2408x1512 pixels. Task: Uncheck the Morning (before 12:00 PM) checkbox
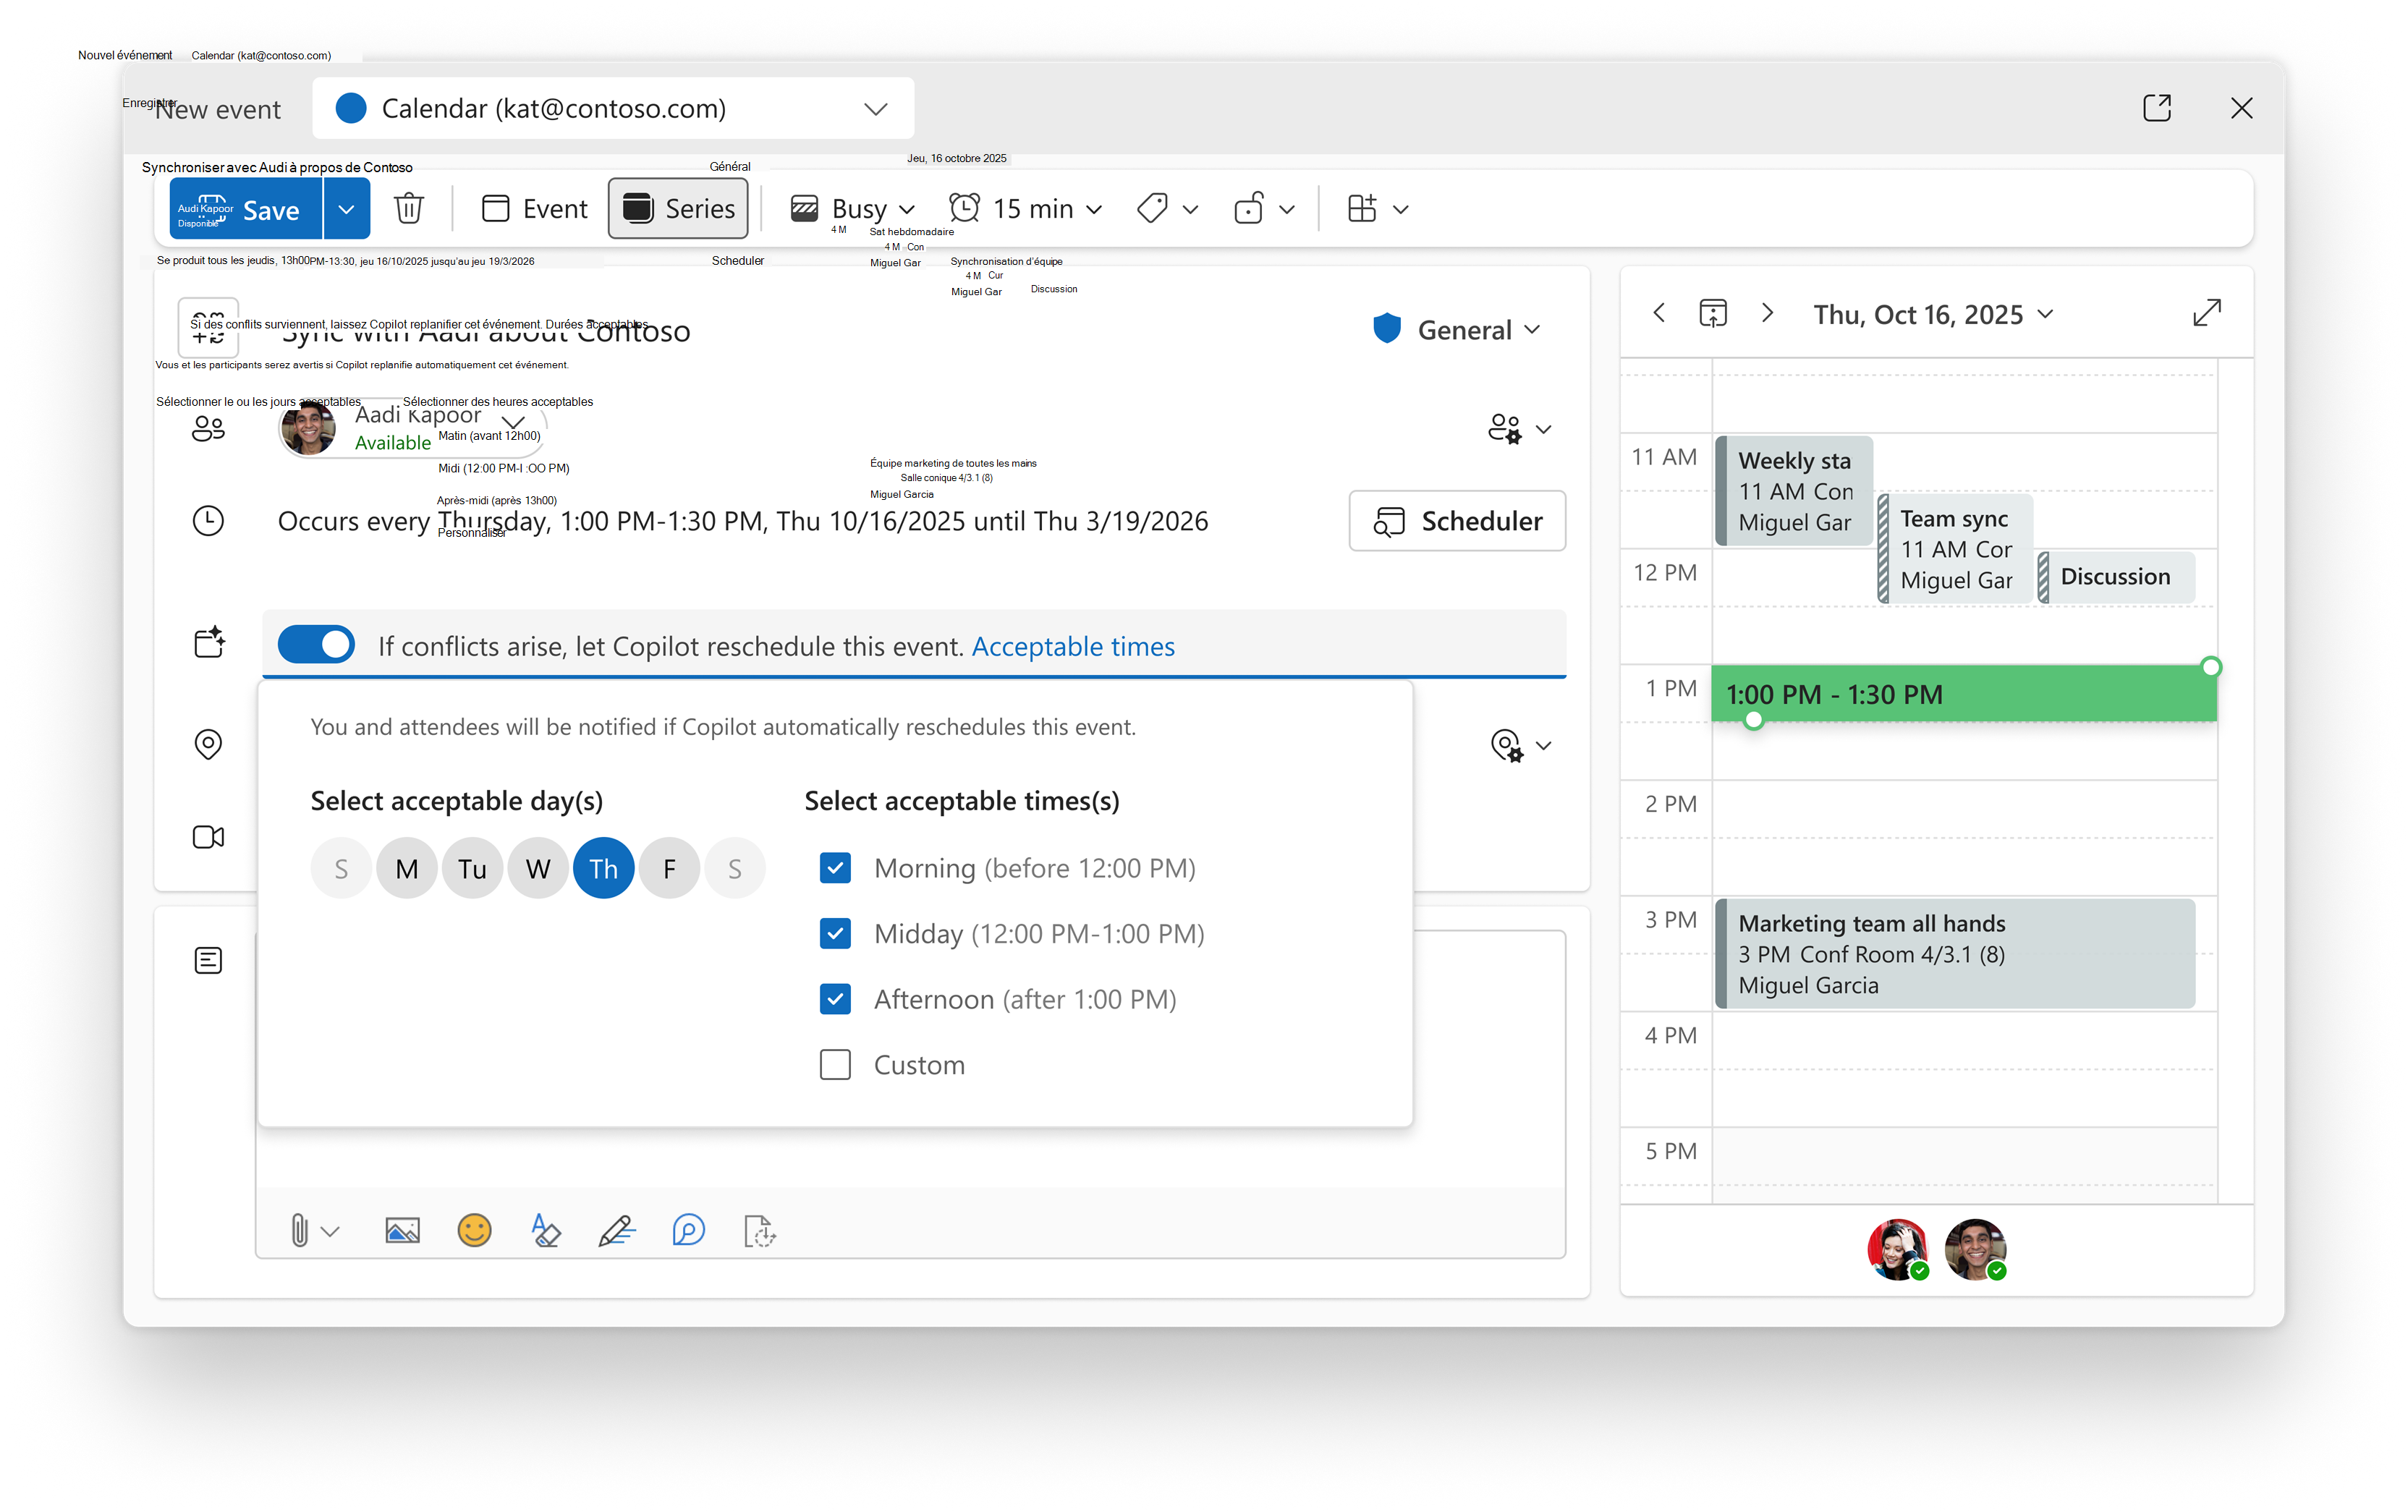tap(835, 868)
